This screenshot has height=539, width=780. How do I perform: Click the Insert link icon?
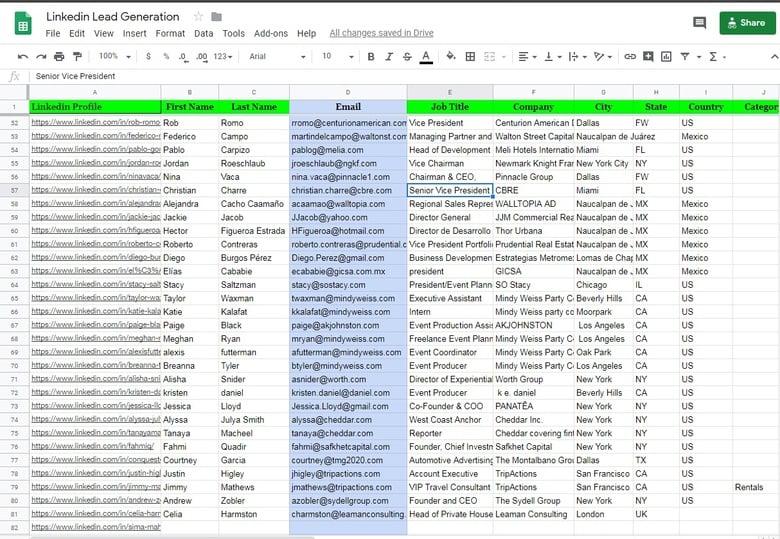pos(630,57)
